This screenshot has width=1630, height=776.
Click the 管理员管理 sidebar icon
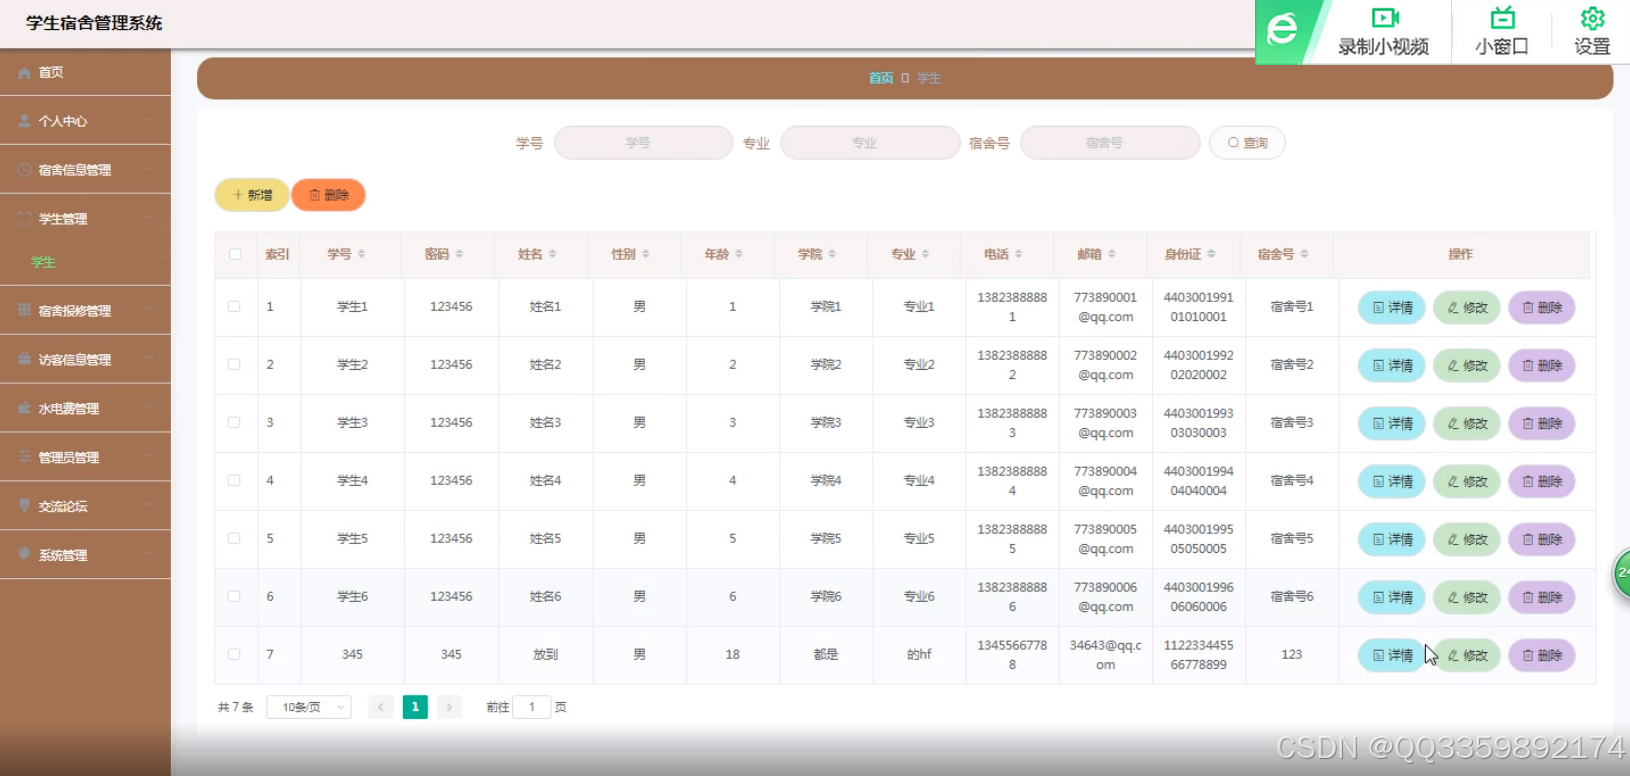click(x=24, y=457)
